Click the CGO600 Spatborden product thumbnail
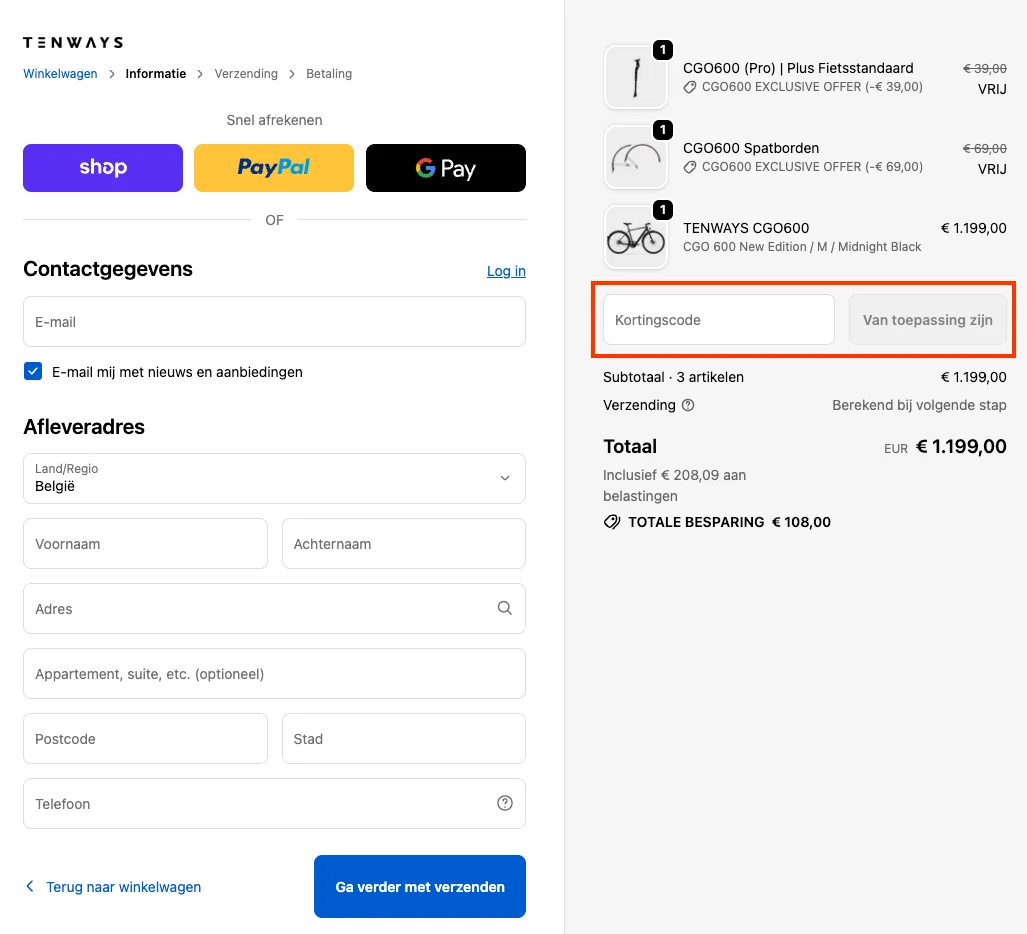Image resolution: width=1027 pixels, height=934 pixels. (636, 157)
